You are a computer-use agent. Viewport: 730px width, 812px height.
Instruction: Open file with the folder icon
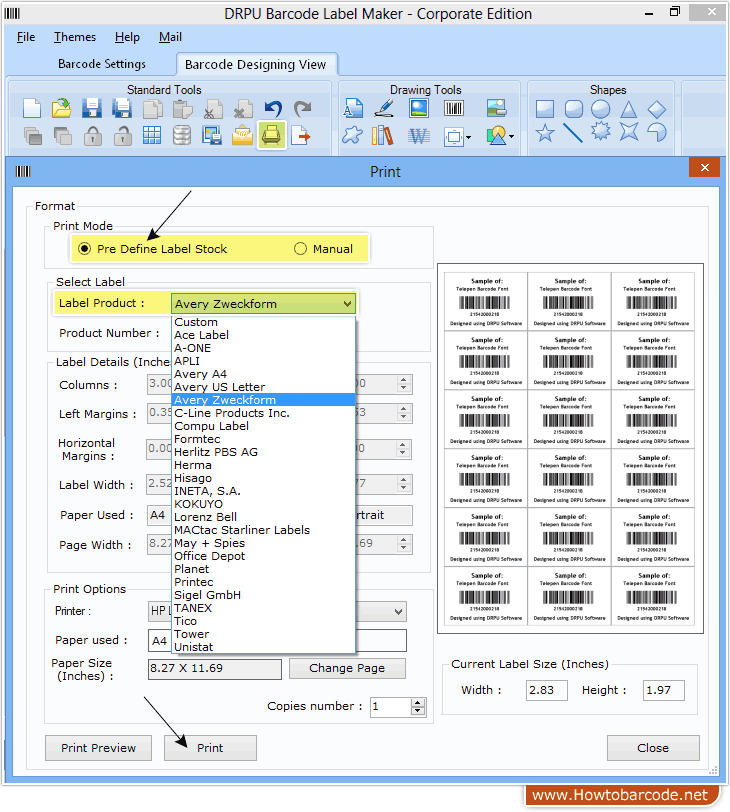point(62,109)
